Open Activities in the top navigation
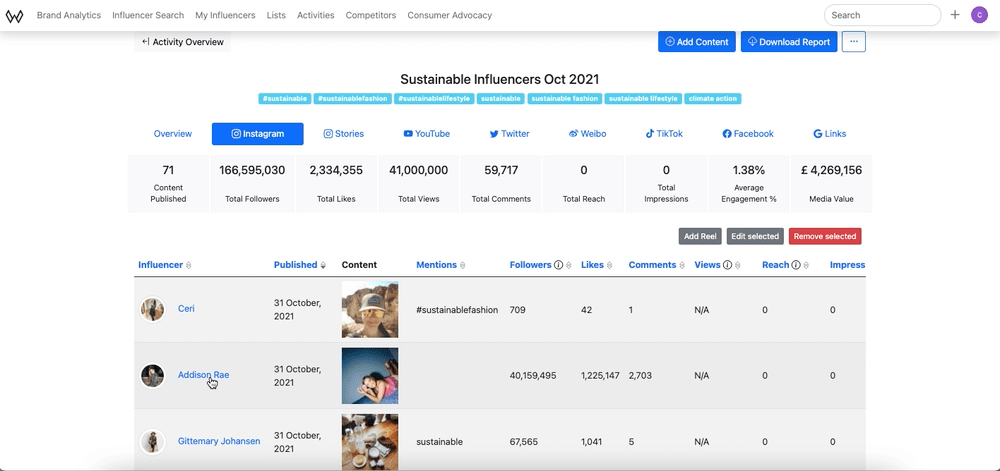This screenshot has width=1000, height=471. [316, 15]
